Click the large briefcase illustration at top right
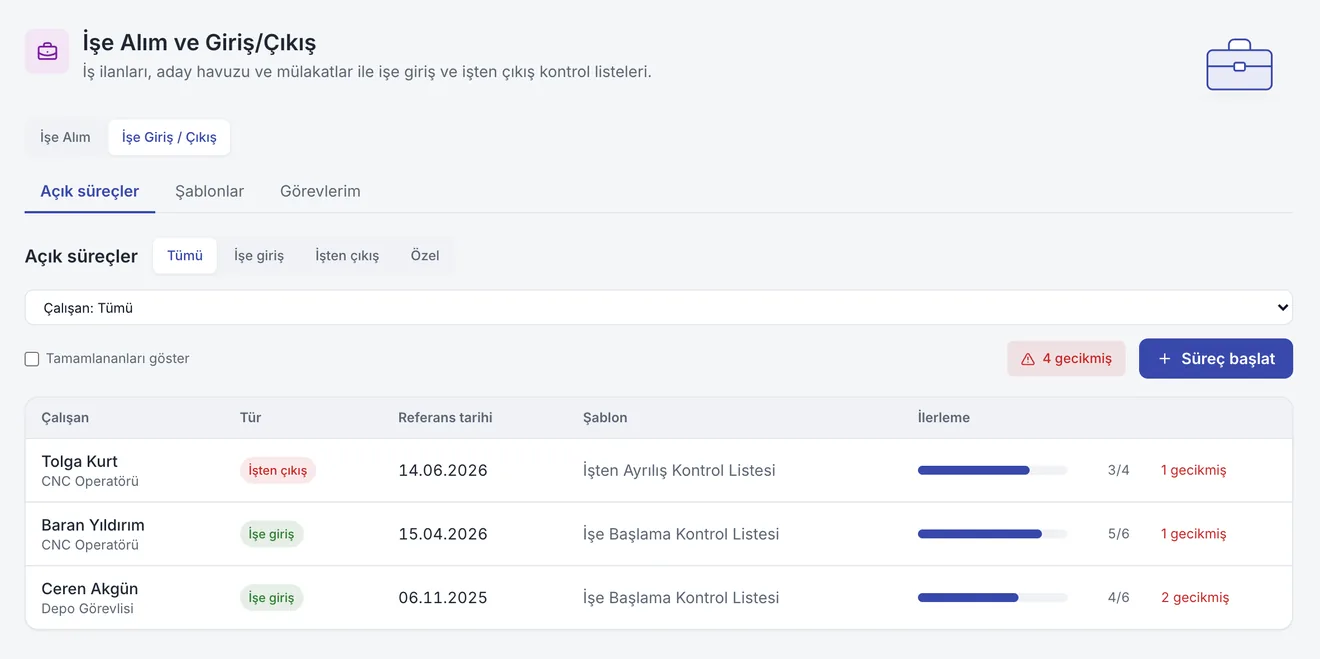Image resolution: width=1320 pixels, height=659 pixels. tap(1239, 65)
